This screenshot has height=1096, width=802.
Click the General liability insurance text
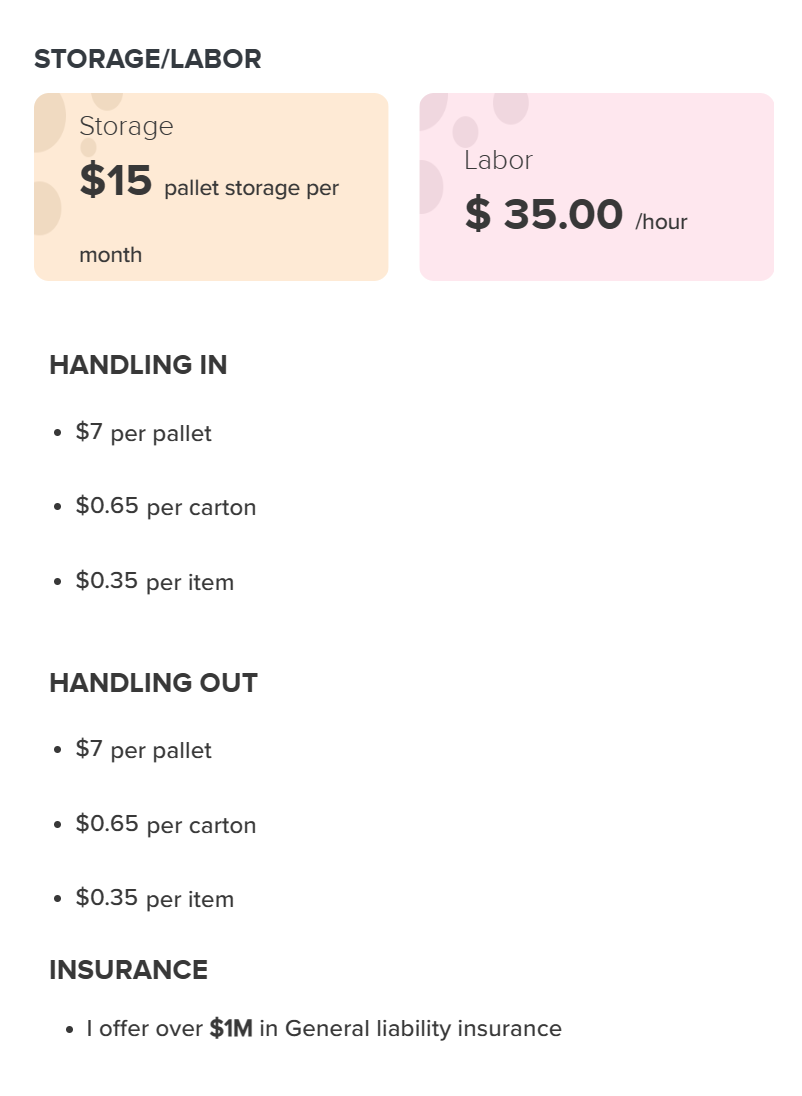pos(423,1029)
